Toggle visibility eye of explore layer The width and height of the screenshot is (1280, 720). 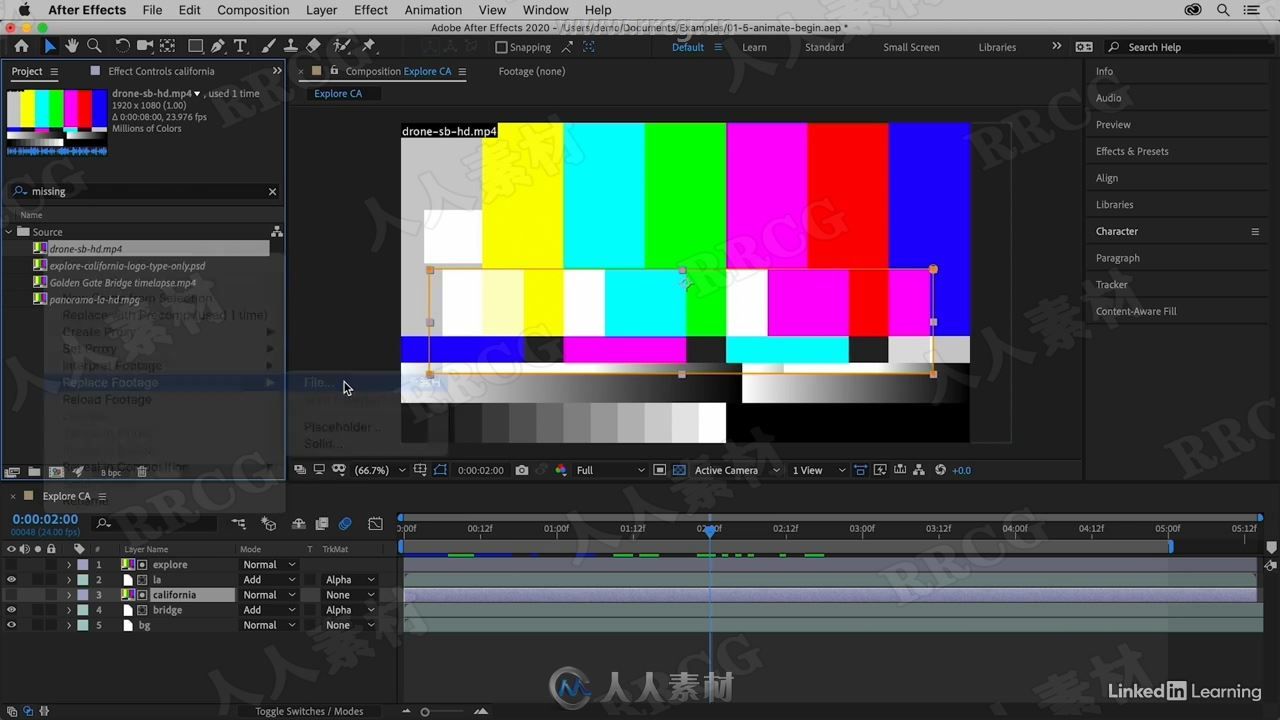11,565
